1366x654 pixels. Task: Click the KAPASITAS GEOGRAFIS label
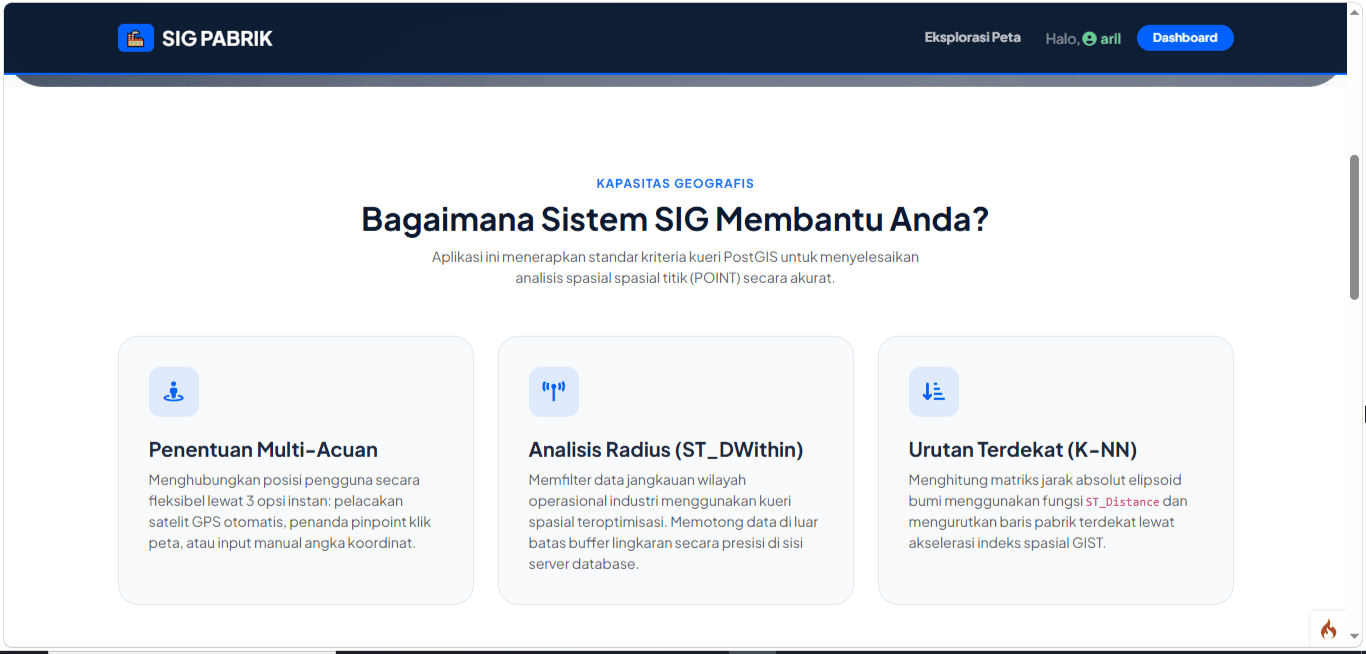pyautogui.click(x=675, y=184)
